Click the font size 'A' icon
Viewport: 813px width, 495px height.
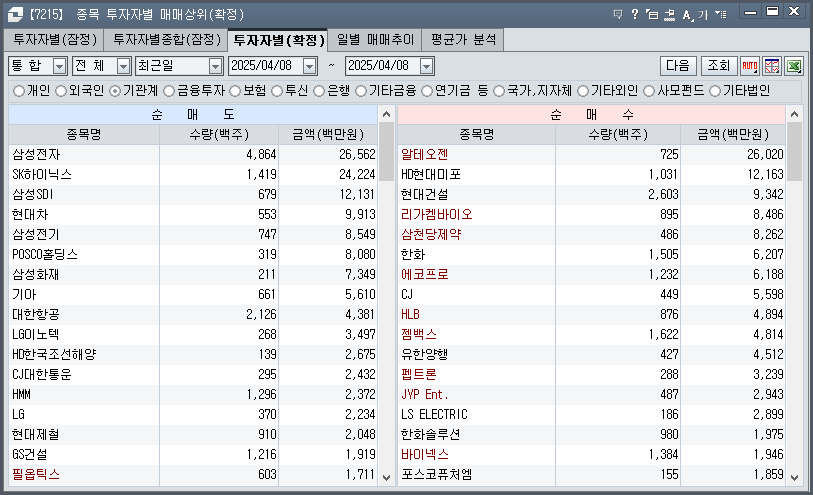(687, 15)
